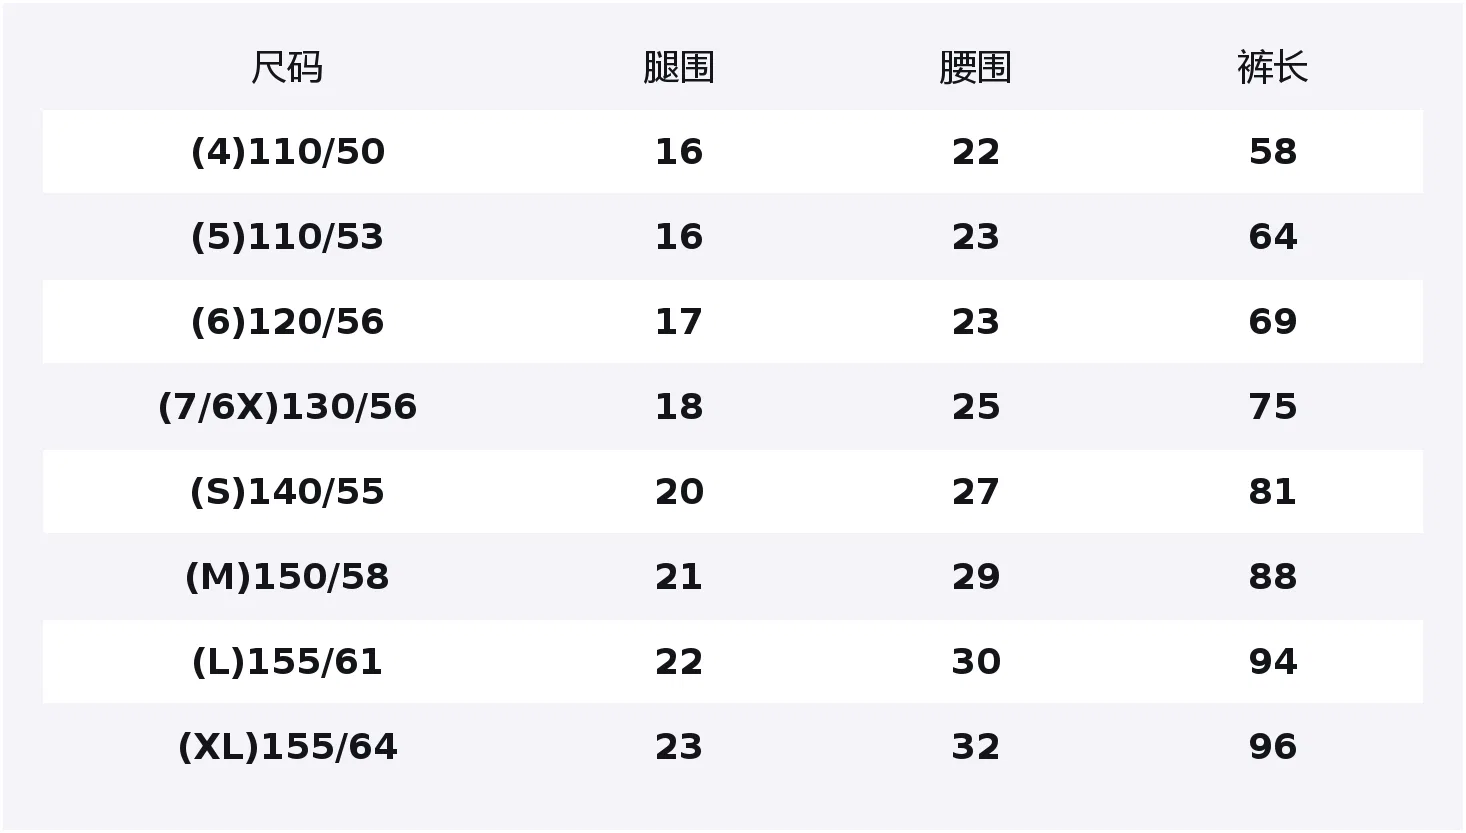The image size is (1466, 833).
Task: Select the (4)110/50 size row label
Action: click(288, 152)
